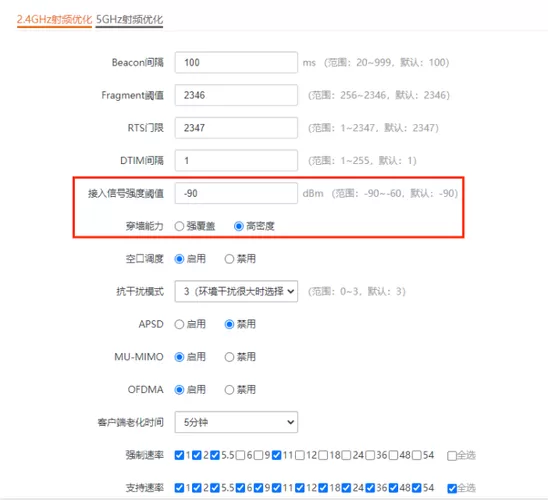The image size is (548, 500).
Task: Disable MU-MIMO with 禁用 radio
Action: click(x=229, y=357)
